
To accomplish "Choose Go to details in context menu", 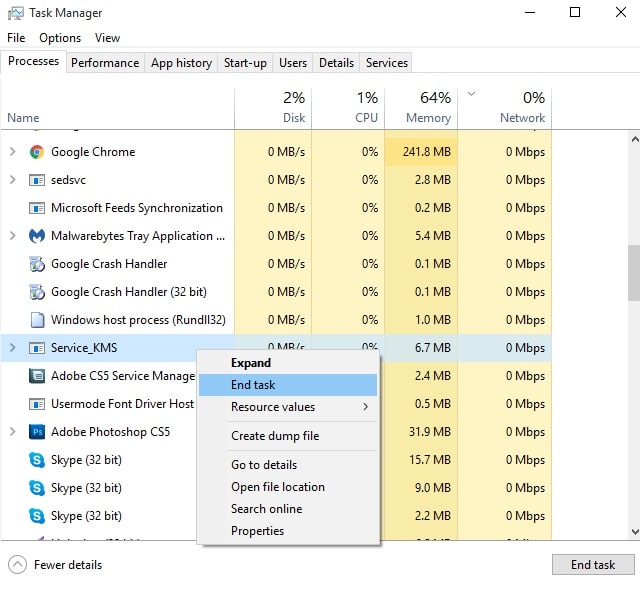I will (x=288, y=465).
